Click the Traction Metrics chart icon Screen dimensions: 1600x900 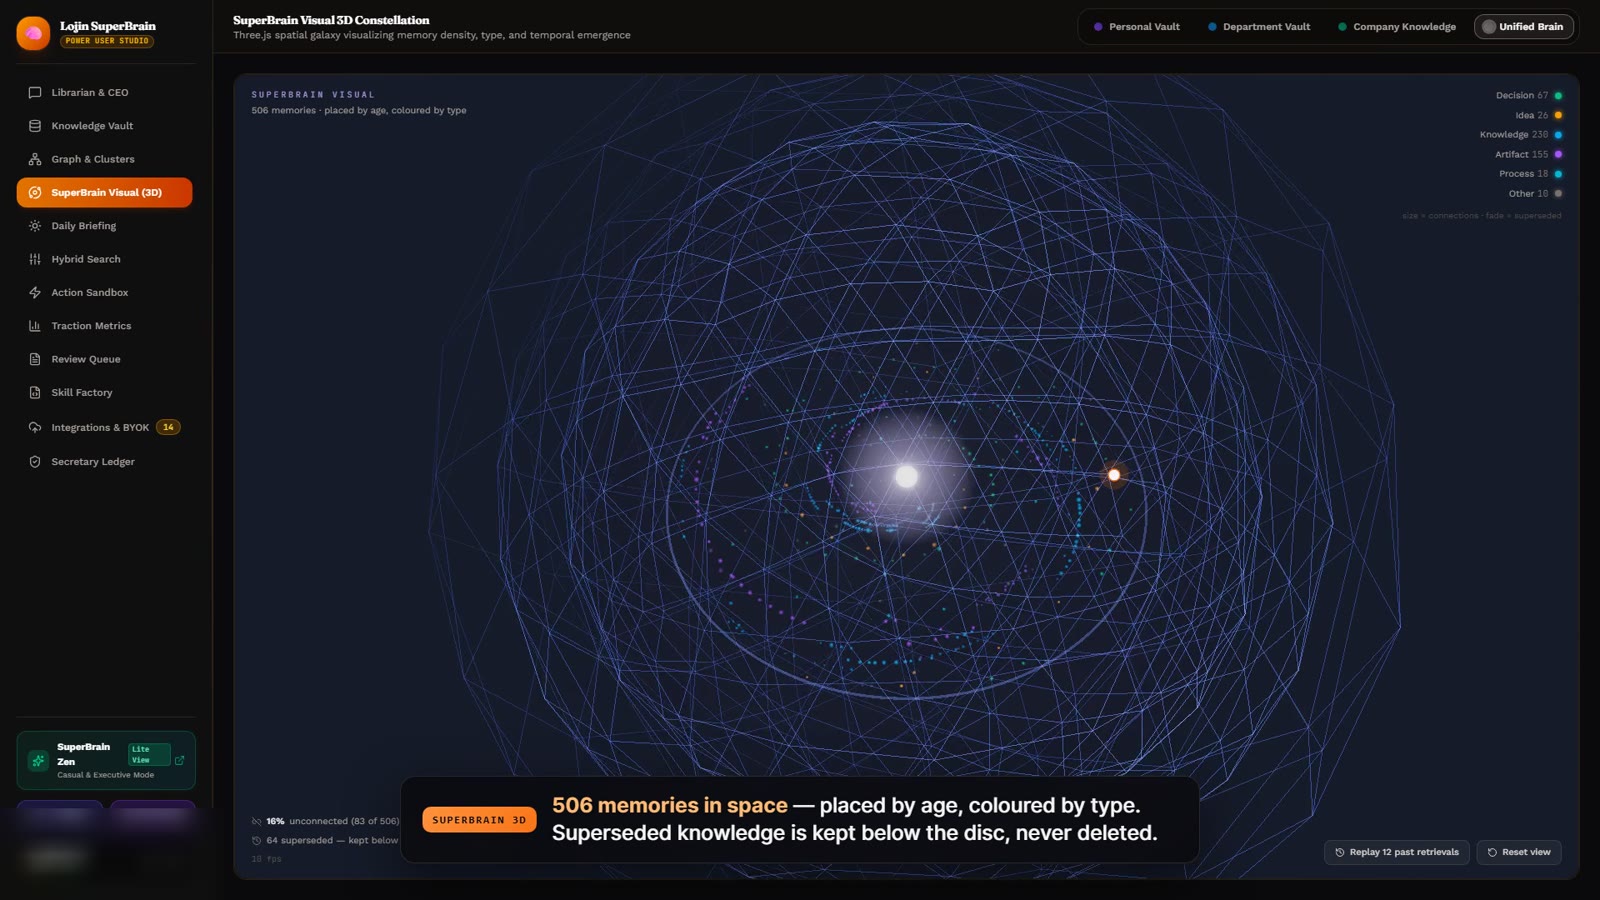pyautogui.click(x=35, y=326)
